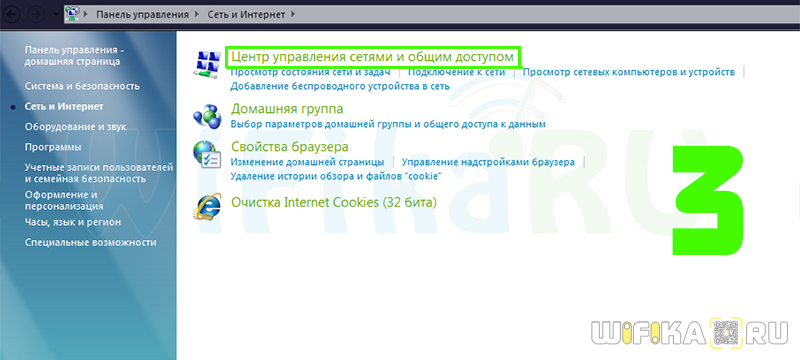Viewport: 800px width, 360px height.
Task: Open the Домашняя группа heading link
Action: click(x=287, y=109)
